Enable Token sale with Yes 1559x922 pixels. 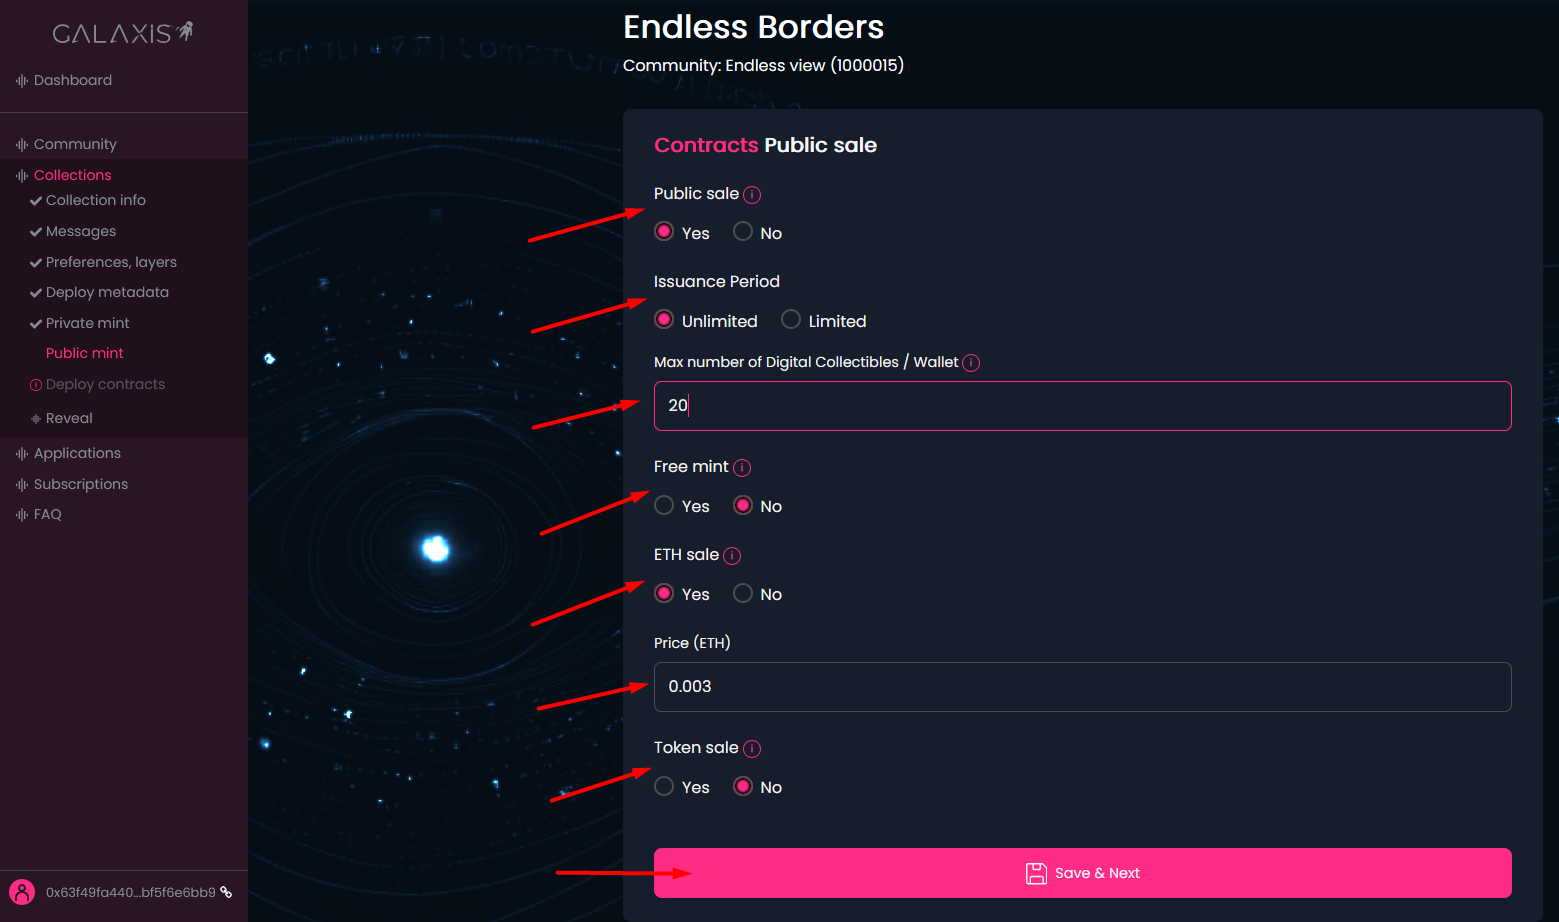(664, 787)
